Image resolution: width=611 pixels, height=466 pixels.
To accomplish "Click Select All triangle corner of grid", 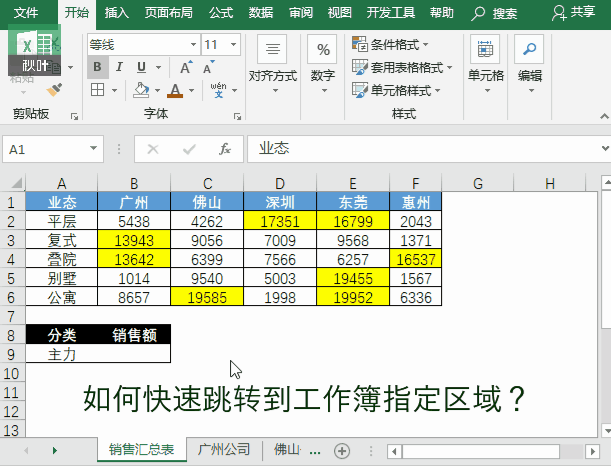I will [x=16, y=182].
